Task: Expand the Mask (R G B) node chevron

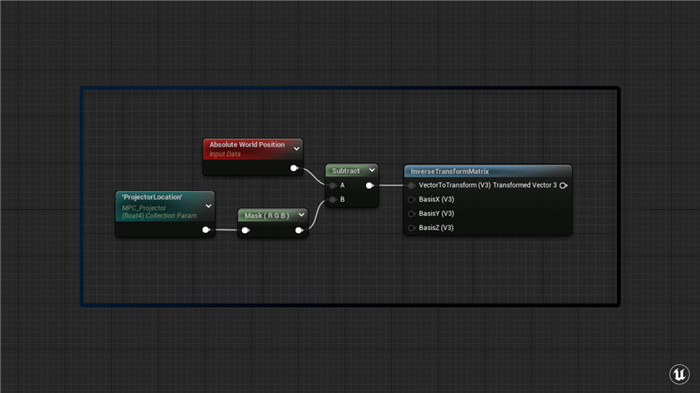Action: 301,215
